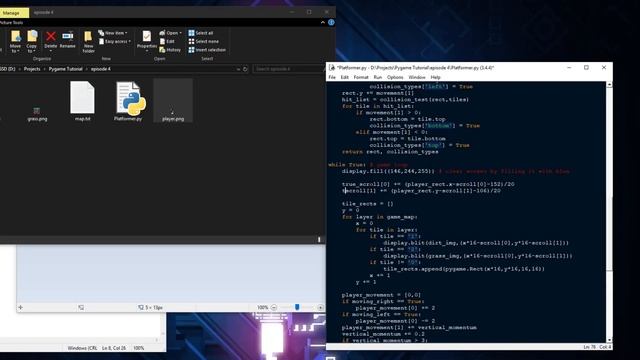This screenshot has width=640, height=360.
Task: Open the Help menu in IDLE
Action: pos(436,77)
